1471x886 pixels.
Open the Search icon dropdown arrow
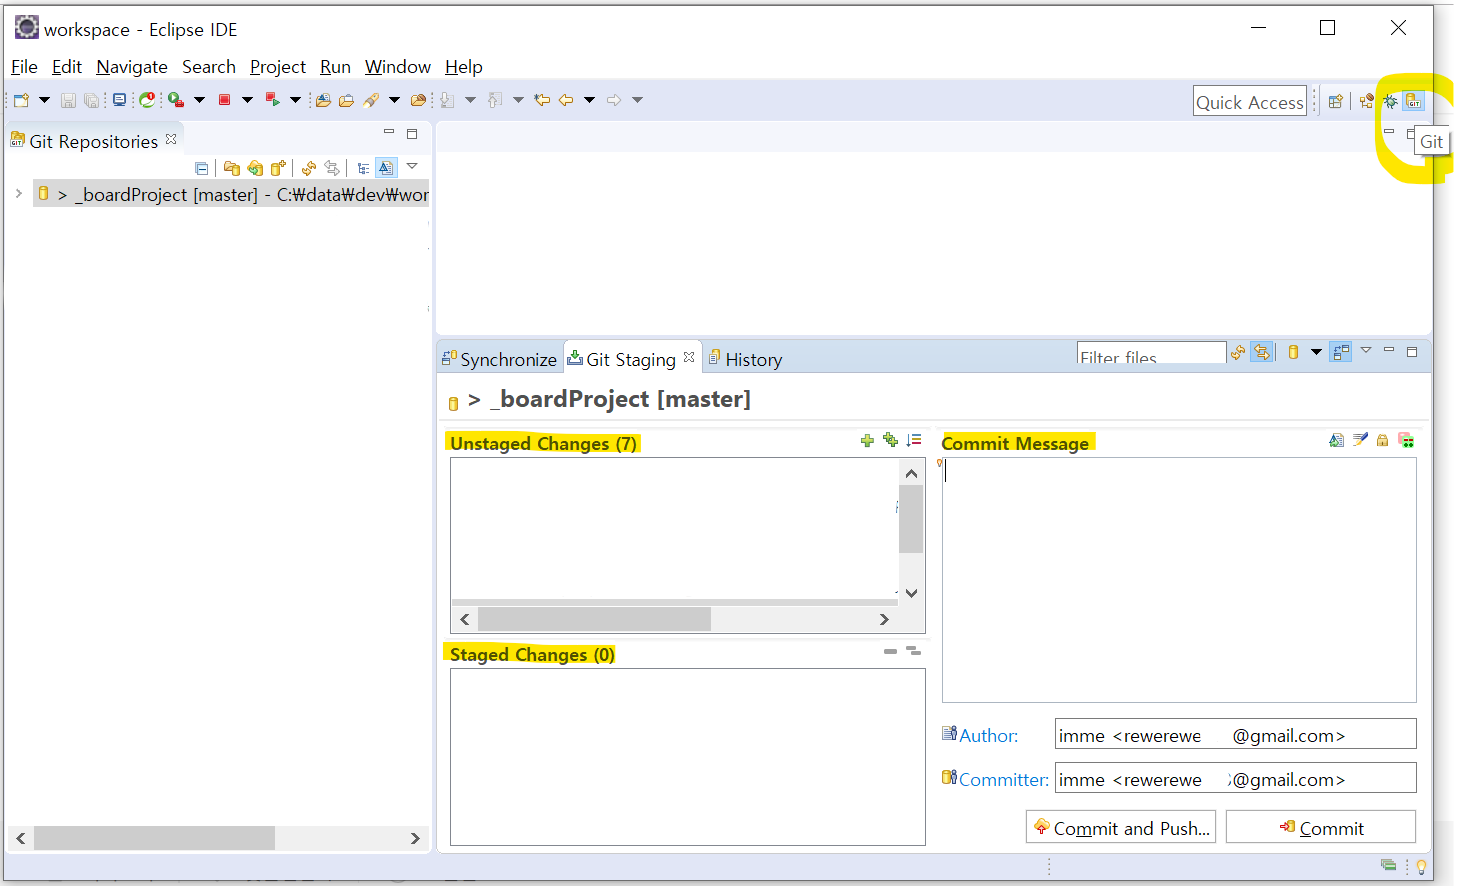pos(394,100)
